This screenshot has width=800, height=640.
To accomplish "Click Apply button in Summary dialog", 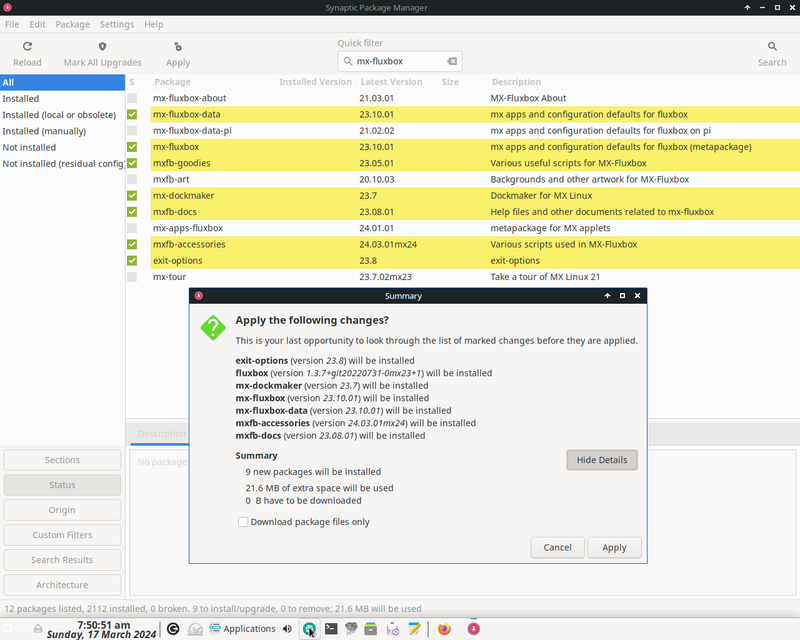I will point(614,548).
